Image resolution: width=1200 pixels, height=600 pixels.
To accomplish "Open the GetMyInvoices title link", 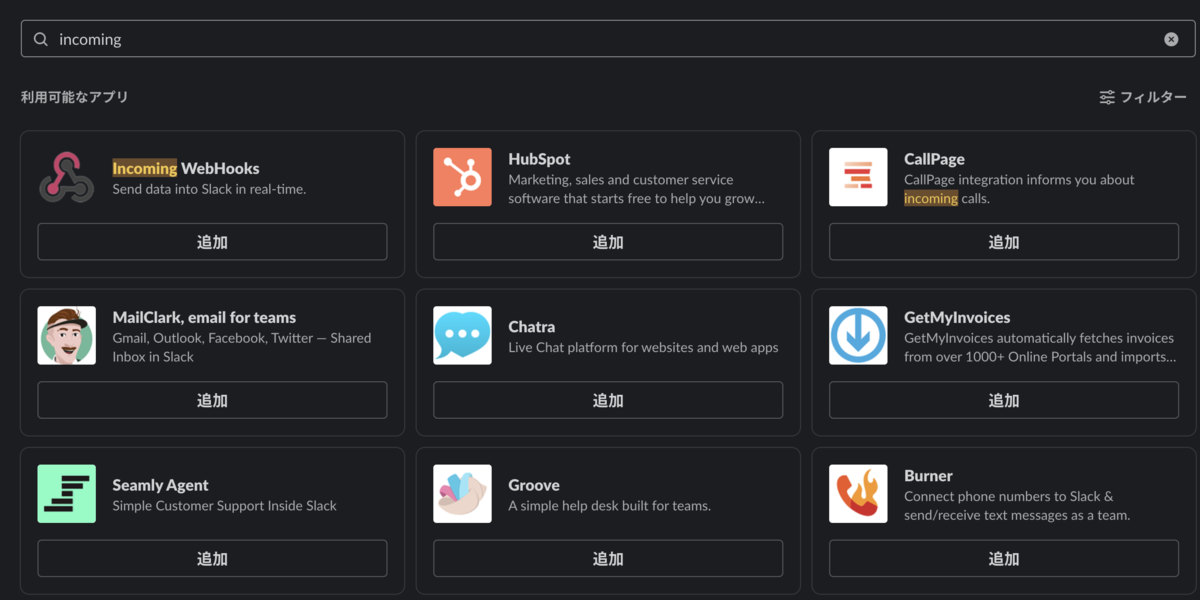I will click(x=957, y=317).
